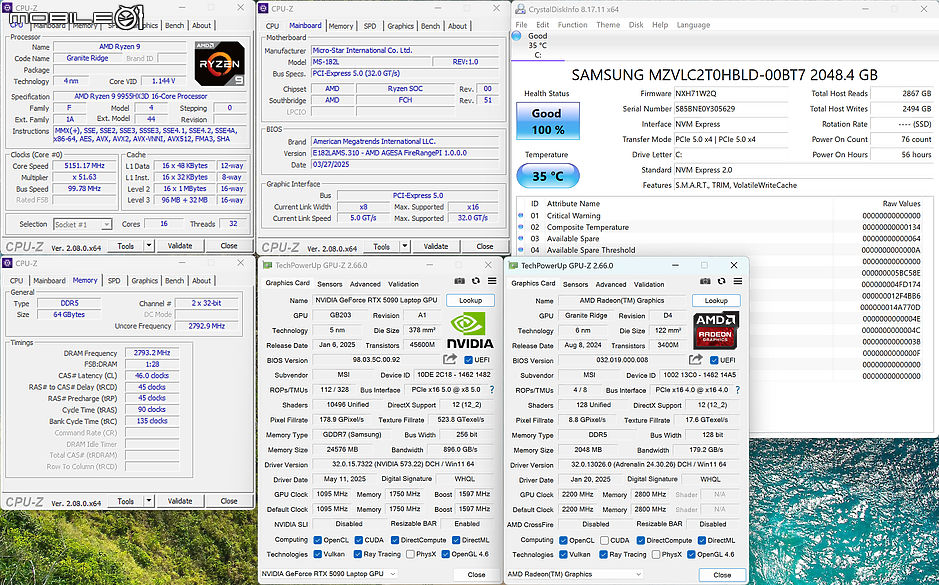Open Tools dropdown arrow in CPU-Z Memory window
Viewport: 939px width, 585px height.
tap(149, 501)
